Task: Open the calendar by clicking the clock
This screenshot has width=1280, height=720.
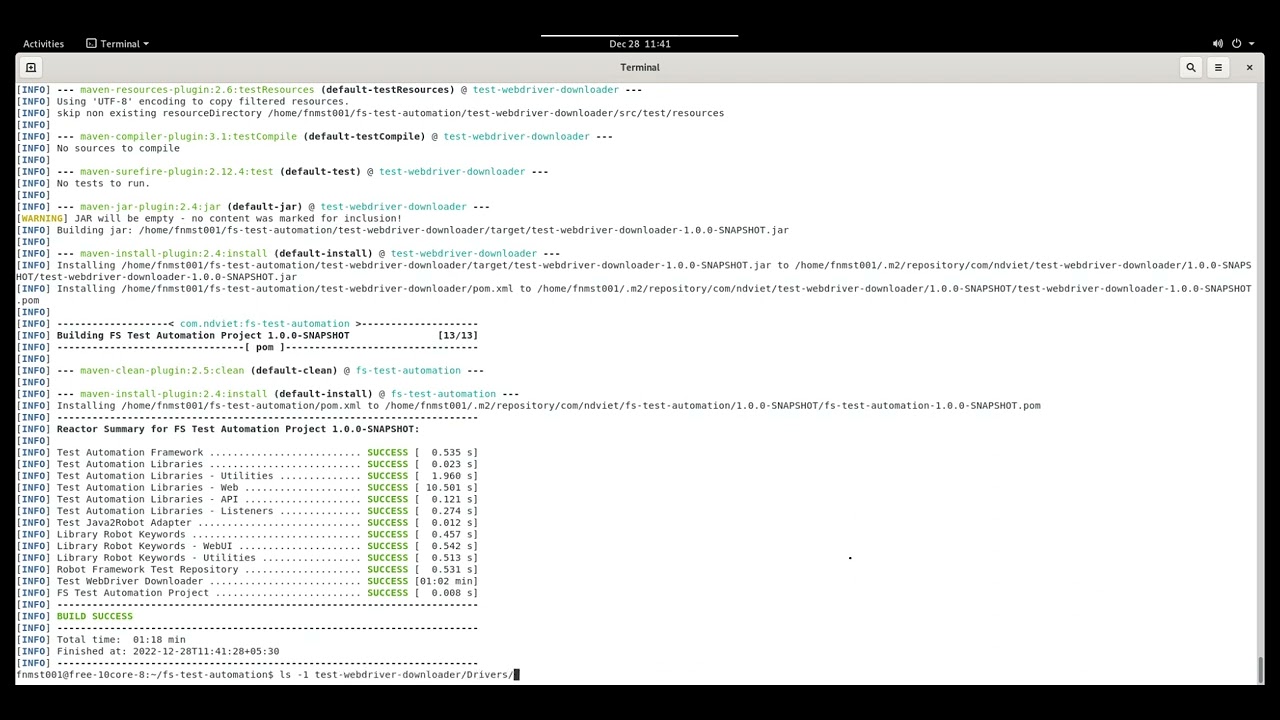Action: [x=640, y=43]
